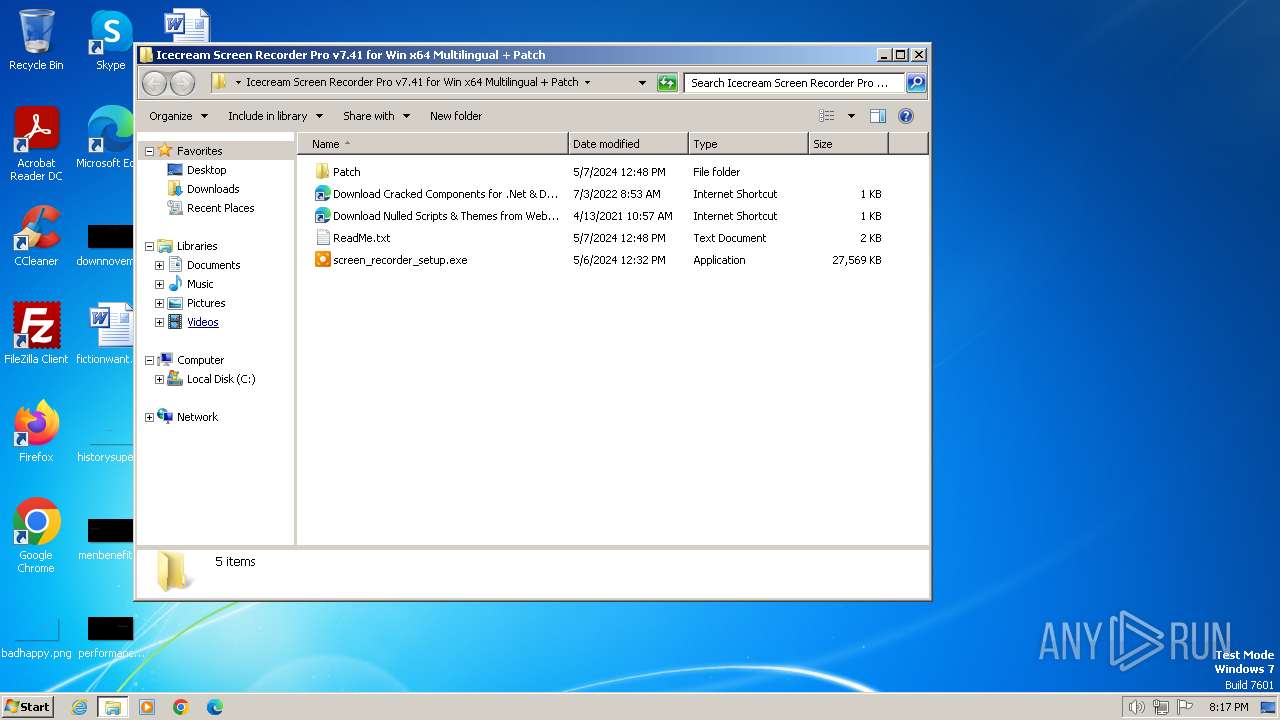1280x720 pixels.
Task: Open the Include in library dropdown
Action: coord(275,116)
